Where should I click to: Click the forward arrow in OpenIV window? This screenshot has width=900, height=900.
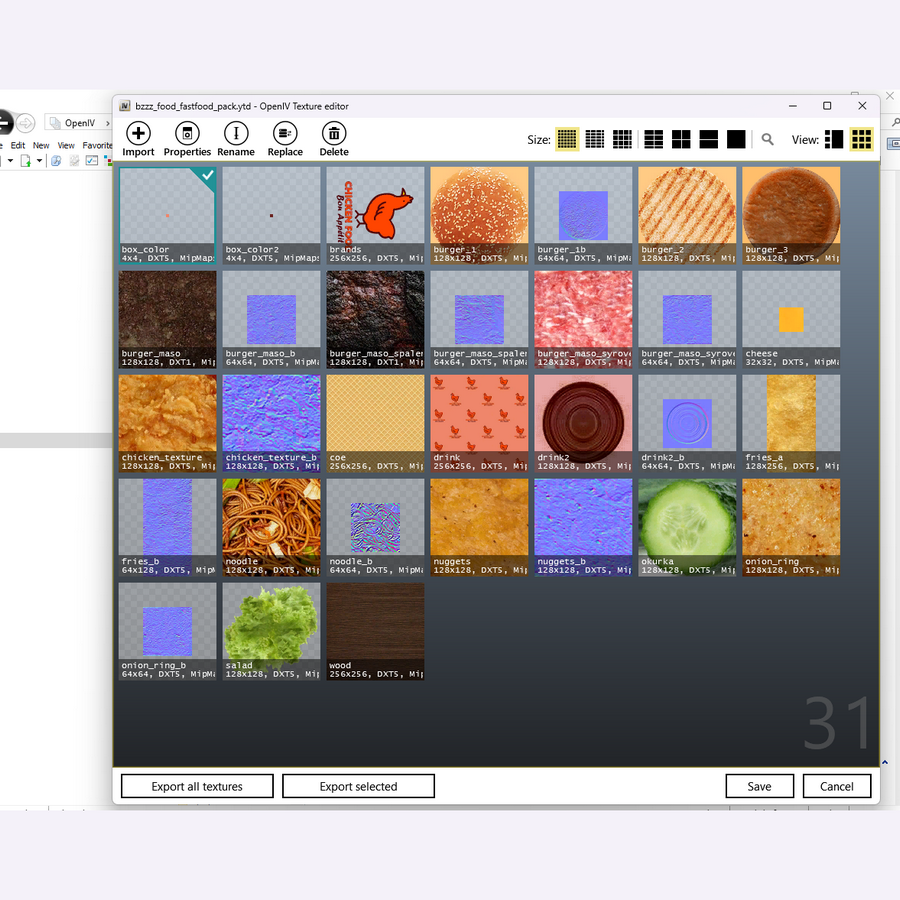click(x=25, y=123)
